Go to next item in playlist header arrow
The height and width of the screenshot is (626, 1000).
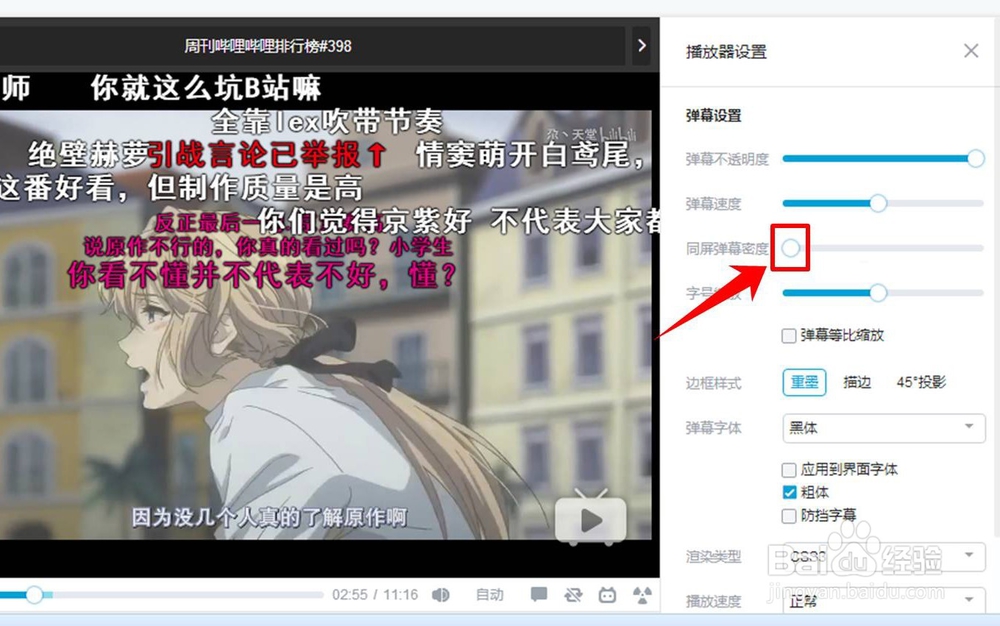(x=642, y=45)
